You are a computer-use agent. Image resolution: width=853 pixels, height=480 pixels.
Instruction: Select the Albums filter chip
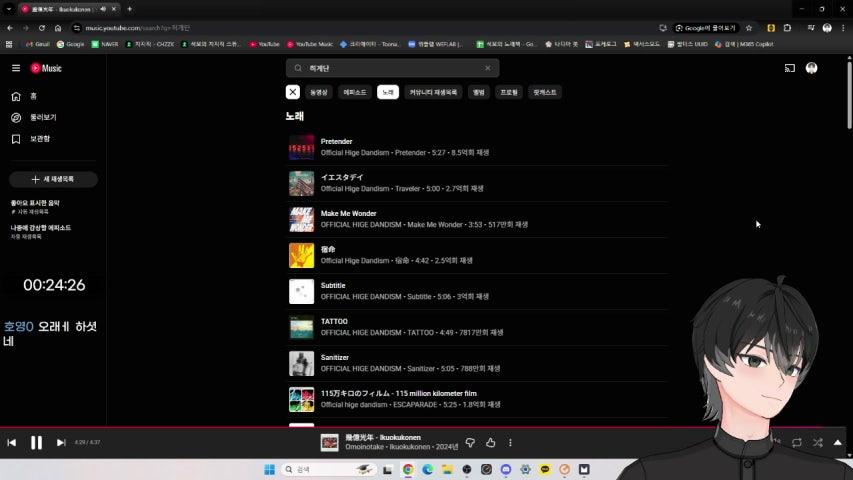tap(479, 92)
